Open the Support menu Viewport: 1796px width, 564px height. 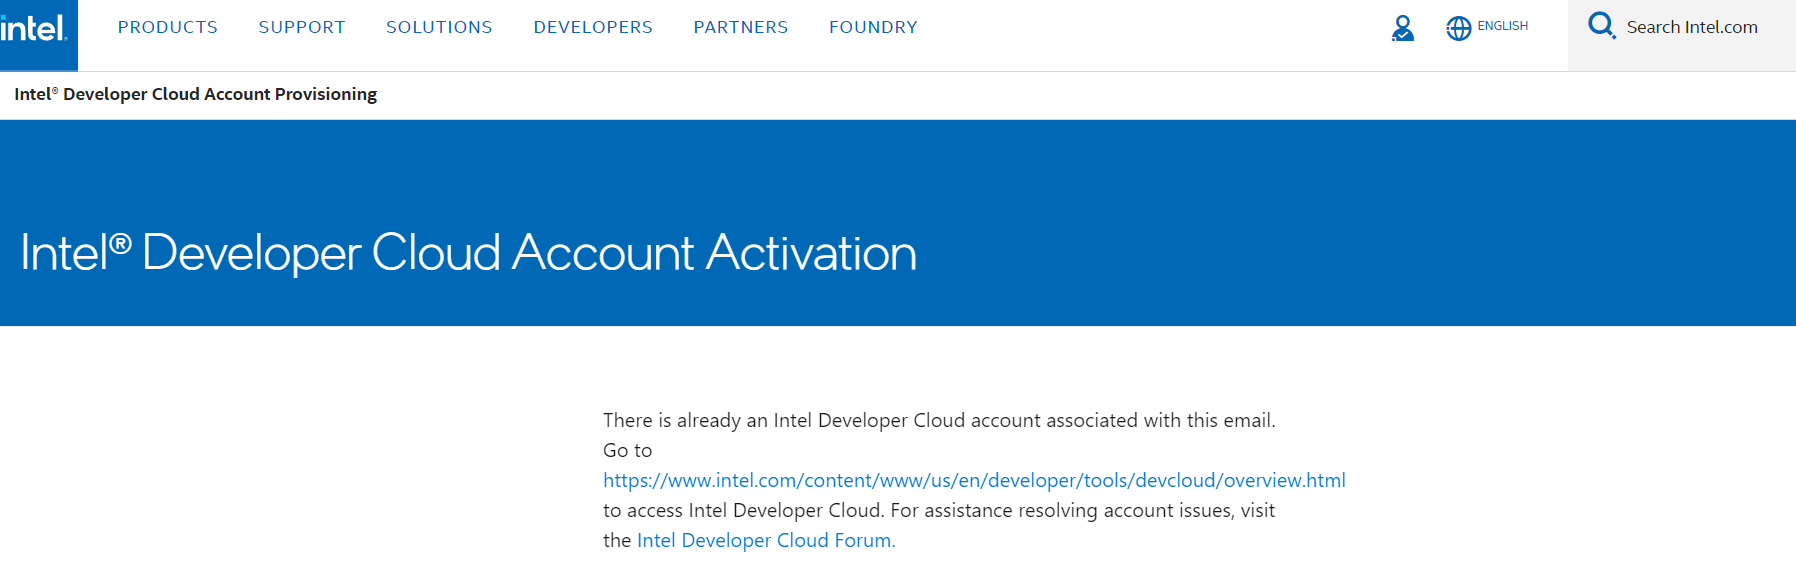point(301,27)
